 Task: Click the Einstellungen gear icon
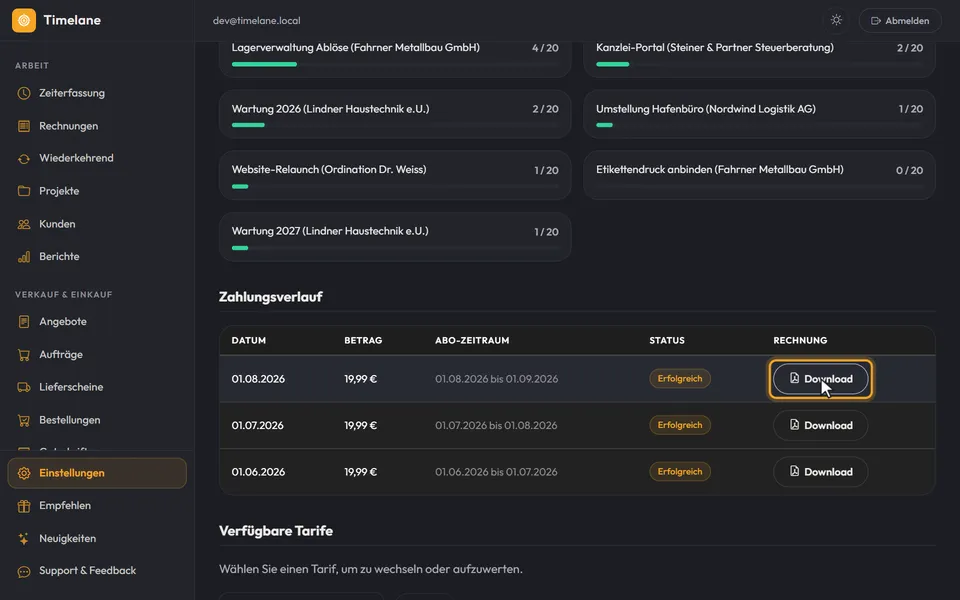point(24,473)
